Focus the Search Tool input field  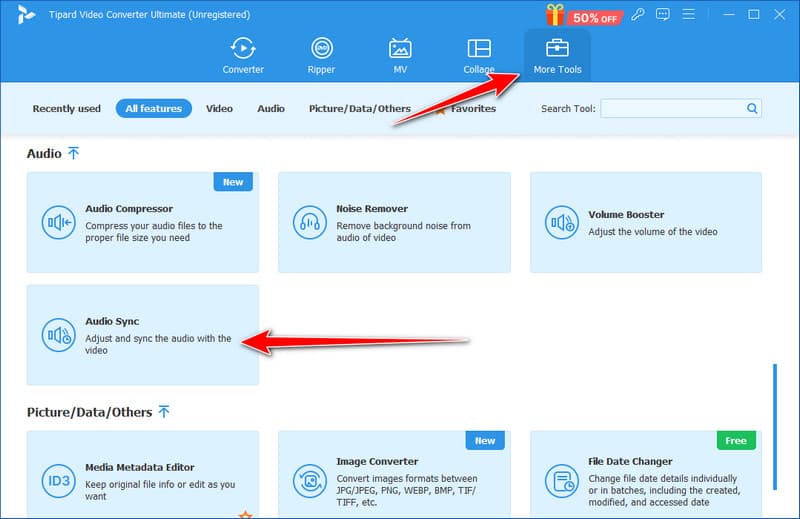(681, 108)
